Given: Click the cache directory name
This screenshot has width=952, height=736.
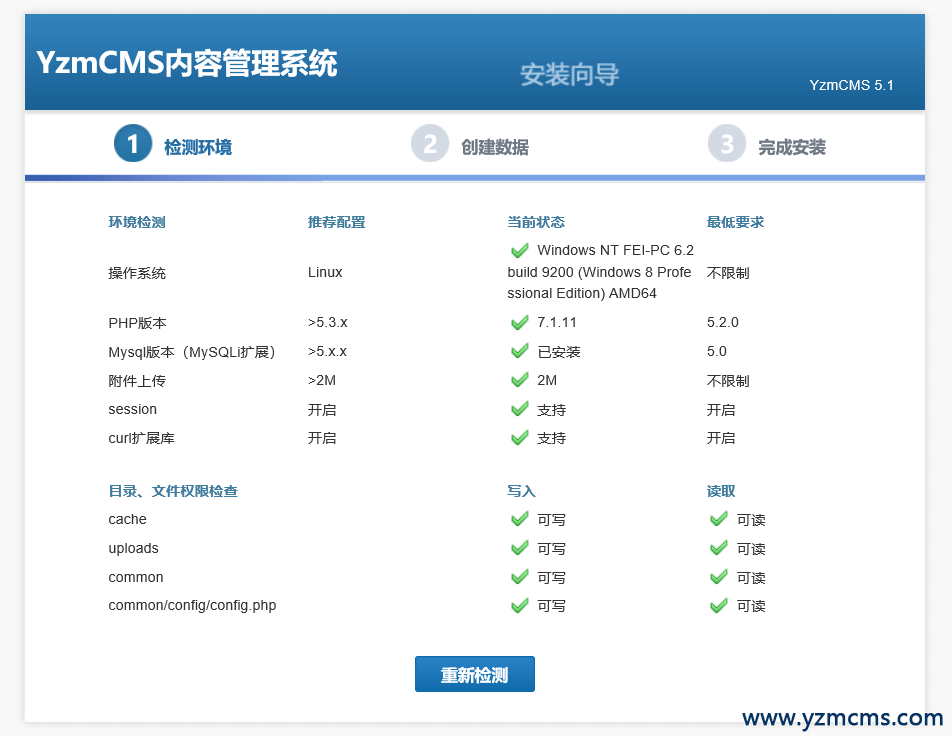Looking at the screenshot, I should click(127, 519).
